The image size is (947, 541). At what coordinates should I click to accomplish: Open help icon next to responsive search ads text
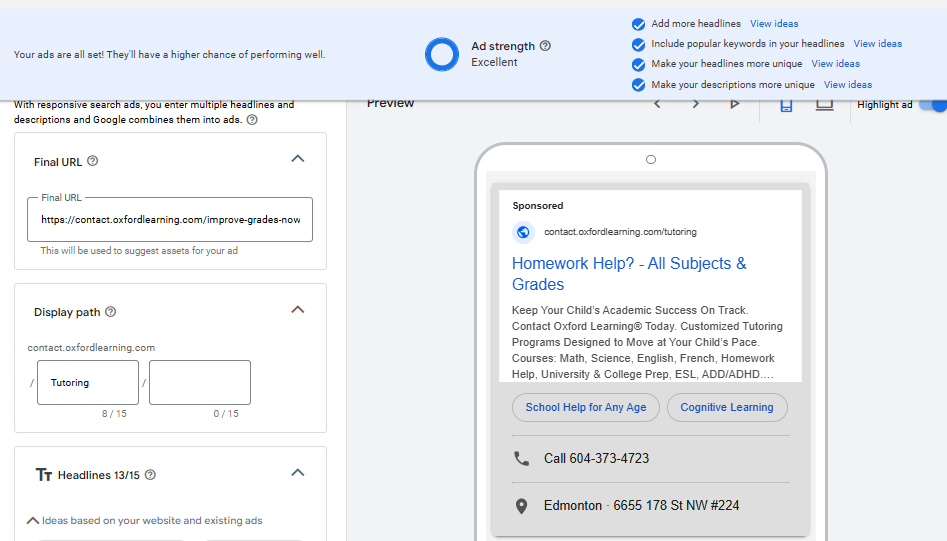pyautogui.click(x=252, y=120)
